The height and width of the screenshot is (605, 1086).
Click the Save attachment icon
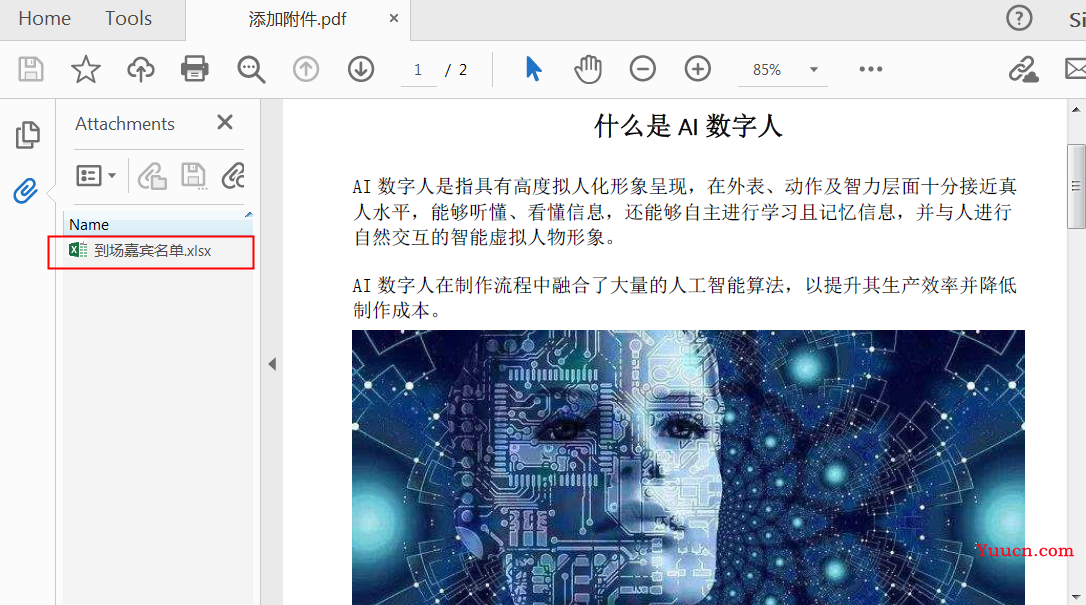193,176
